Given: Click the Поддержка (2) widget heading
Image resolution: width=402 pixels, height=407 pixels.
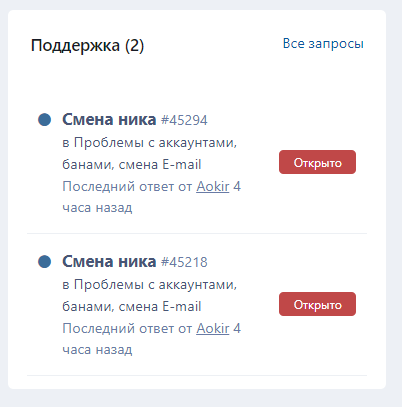Looking at the screenshot, I should (87, 45).
